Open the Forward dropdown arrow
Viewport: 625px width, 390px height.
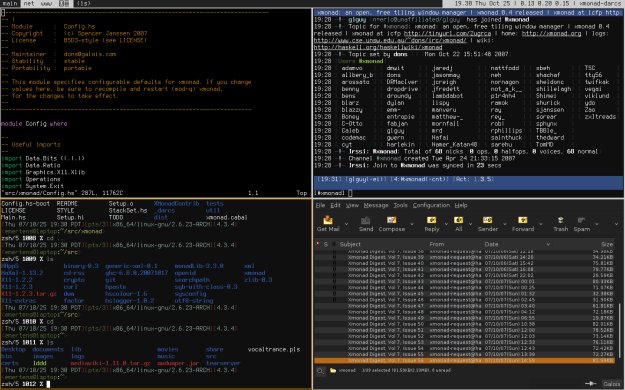click(541, 224)
